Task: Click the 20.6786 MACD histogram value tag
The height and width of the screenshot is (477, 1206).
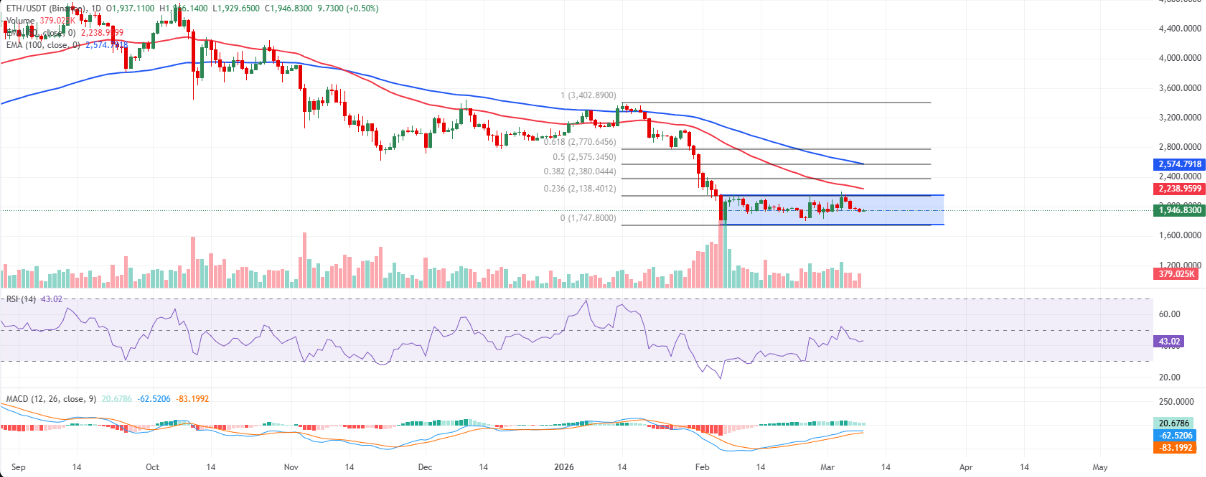Action: point(1176,425)
